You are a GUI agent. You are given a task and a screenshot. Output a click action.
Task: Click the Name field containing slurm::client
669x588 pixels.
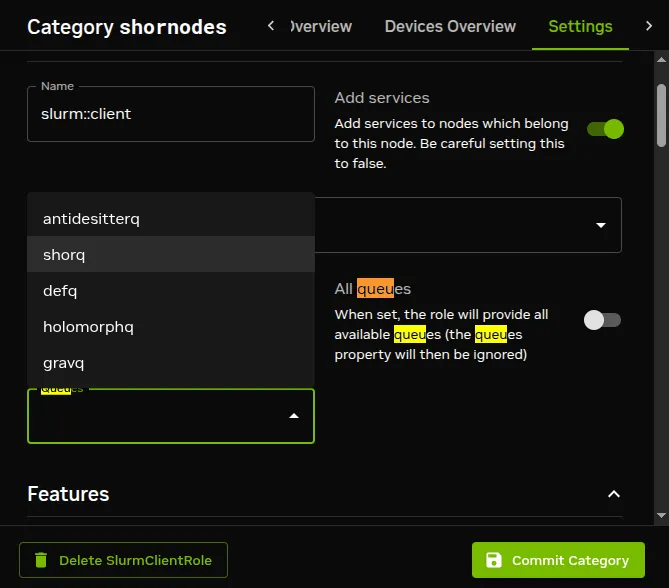coord(171,114)
